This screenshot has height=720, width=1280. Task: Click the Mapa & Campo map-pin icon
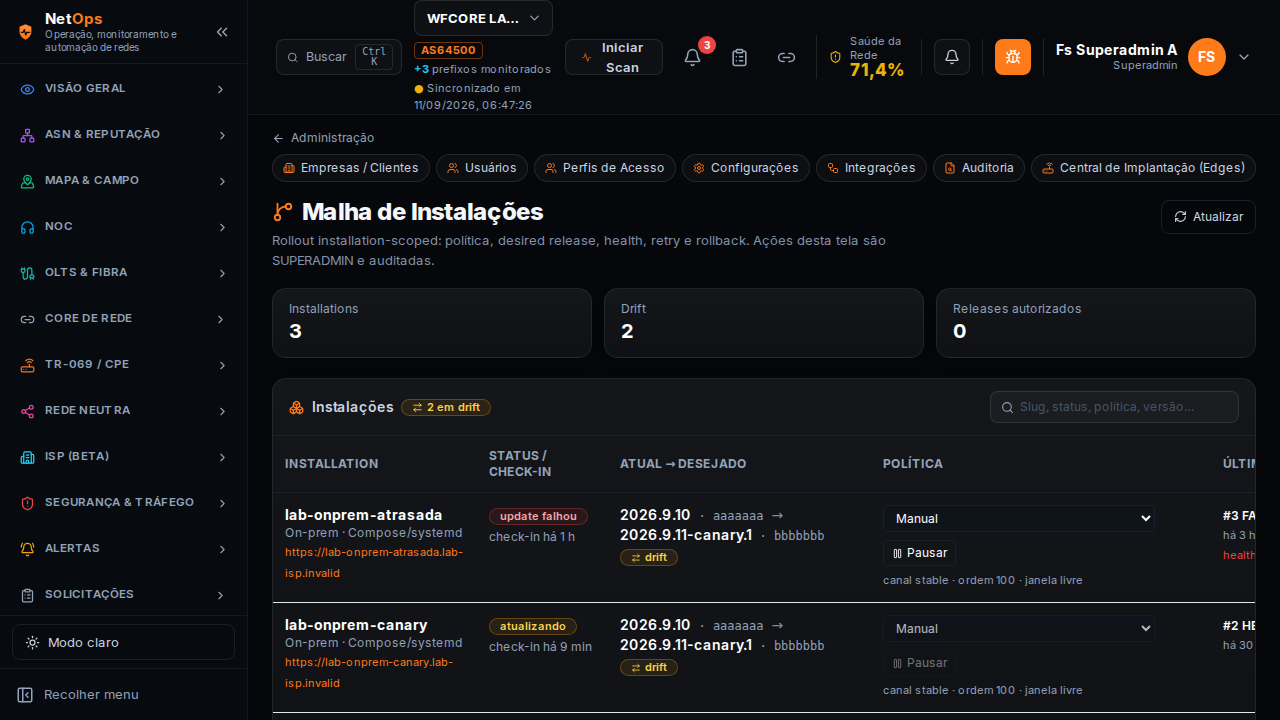pyautogui.click(x=28, y=181)
